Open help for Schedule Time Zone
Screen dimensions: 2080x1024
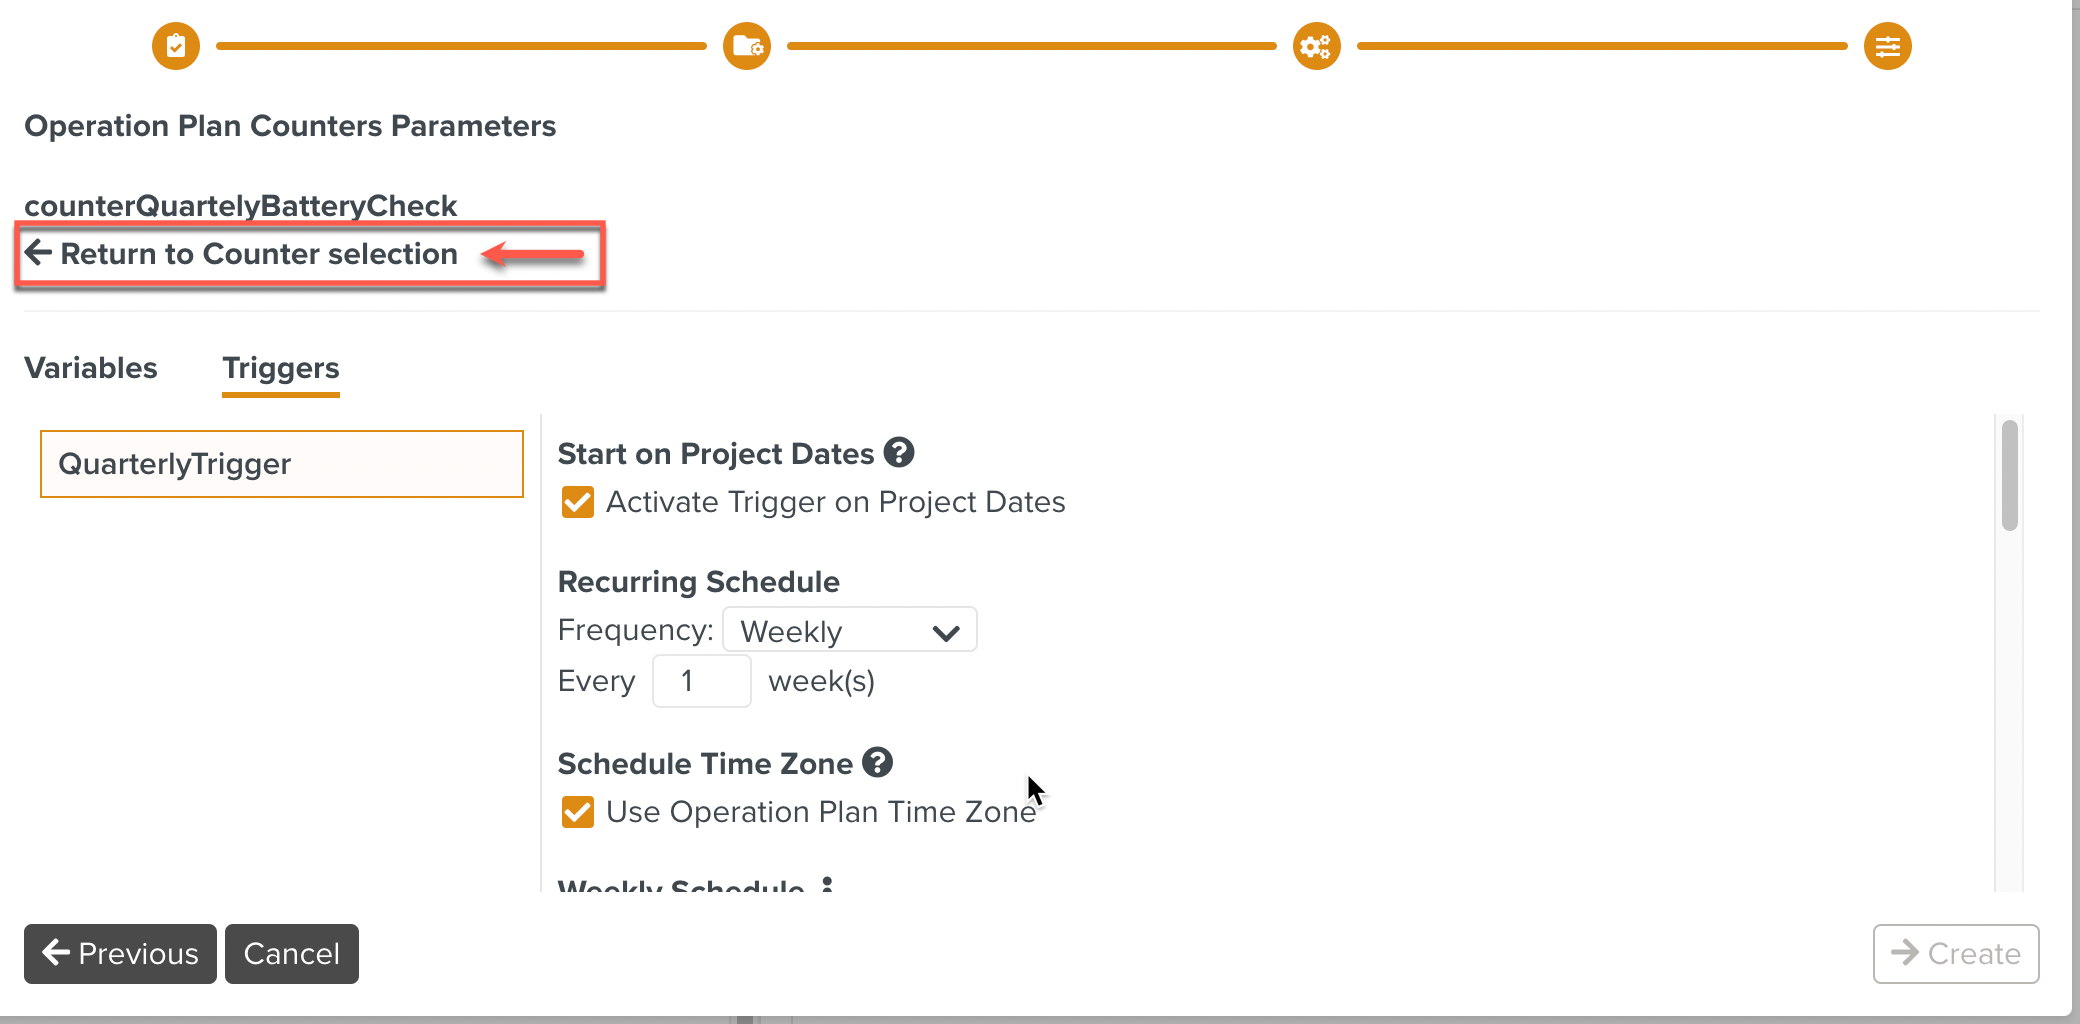pyautogui.click(x=877, y=763)
